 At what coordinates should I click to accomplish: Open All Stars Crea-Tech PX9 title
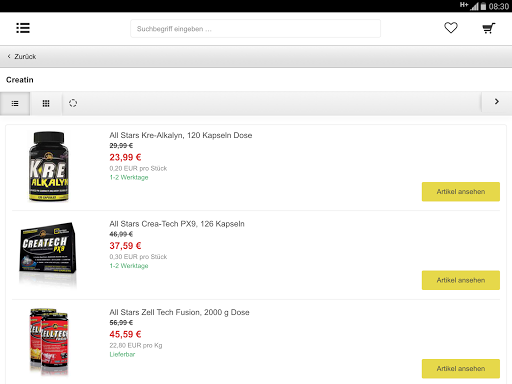pyautogui.click(x=177, y=224)
